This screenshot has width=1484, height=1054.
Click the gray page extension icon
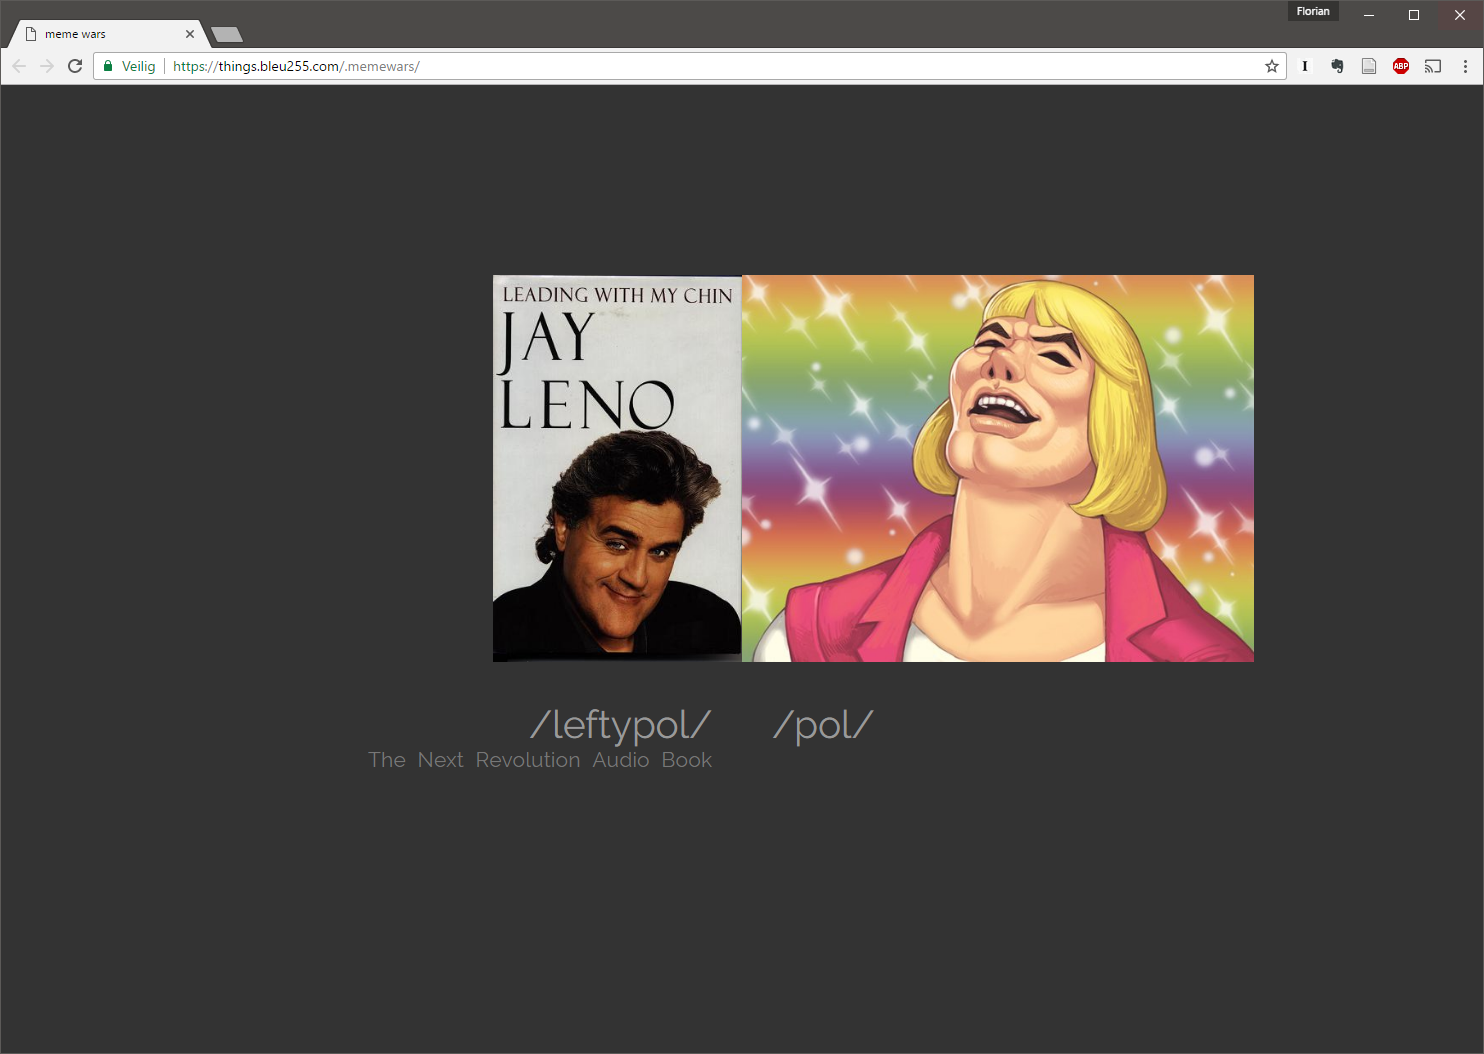(x=1369, y=66)
